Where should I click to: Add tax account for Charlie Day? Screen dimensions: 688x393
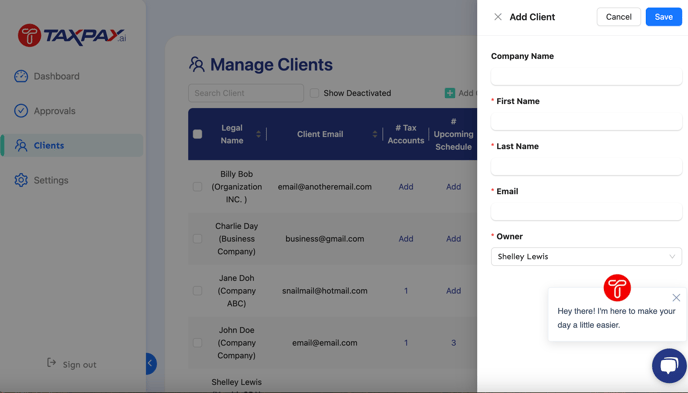pyautogui.click(x=406, y=239)
